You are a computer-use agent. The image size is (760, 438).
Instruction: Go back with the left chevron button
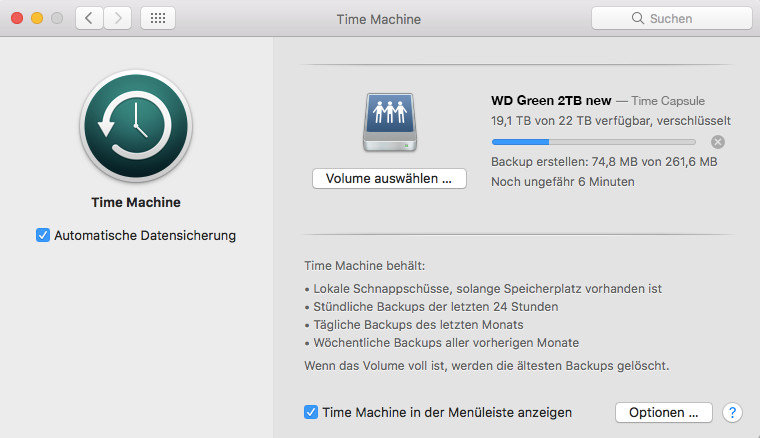coord(89,18)
